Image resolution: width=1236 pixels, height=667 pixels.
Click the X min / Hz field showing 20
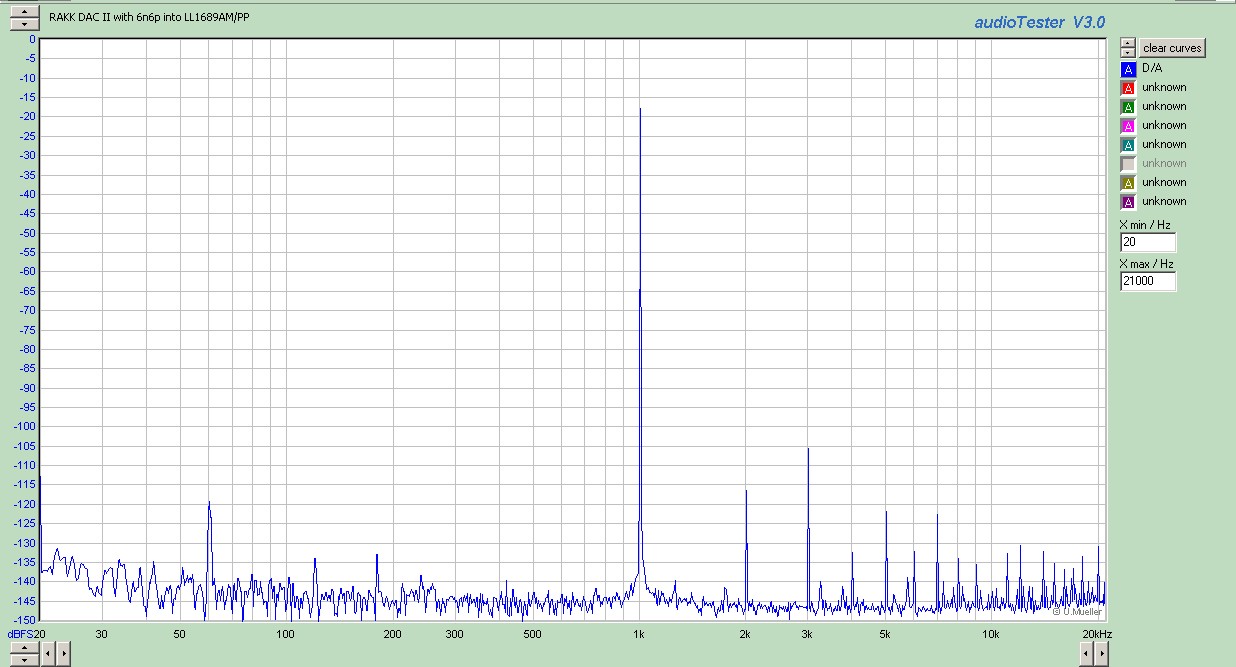pyautogui.click(x=1148, y=242)
